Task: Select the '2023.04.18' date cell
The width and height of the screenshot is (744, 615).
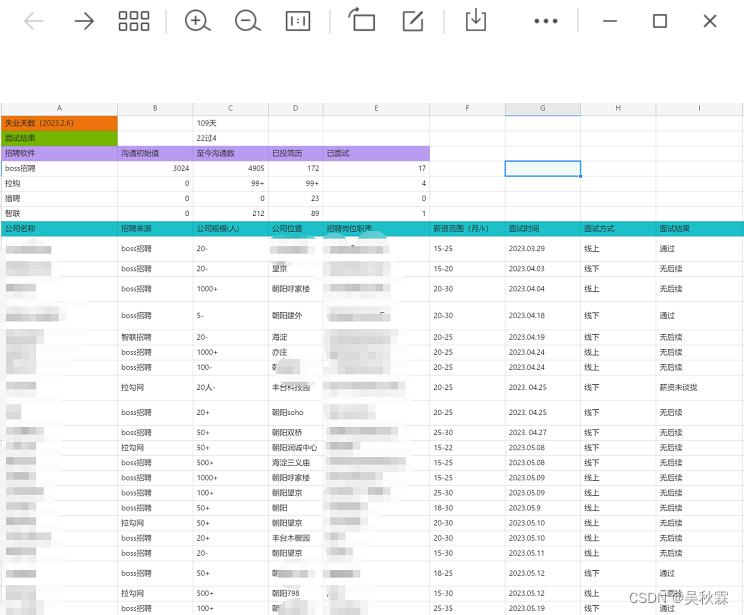Action: click(x=543, y=316)
